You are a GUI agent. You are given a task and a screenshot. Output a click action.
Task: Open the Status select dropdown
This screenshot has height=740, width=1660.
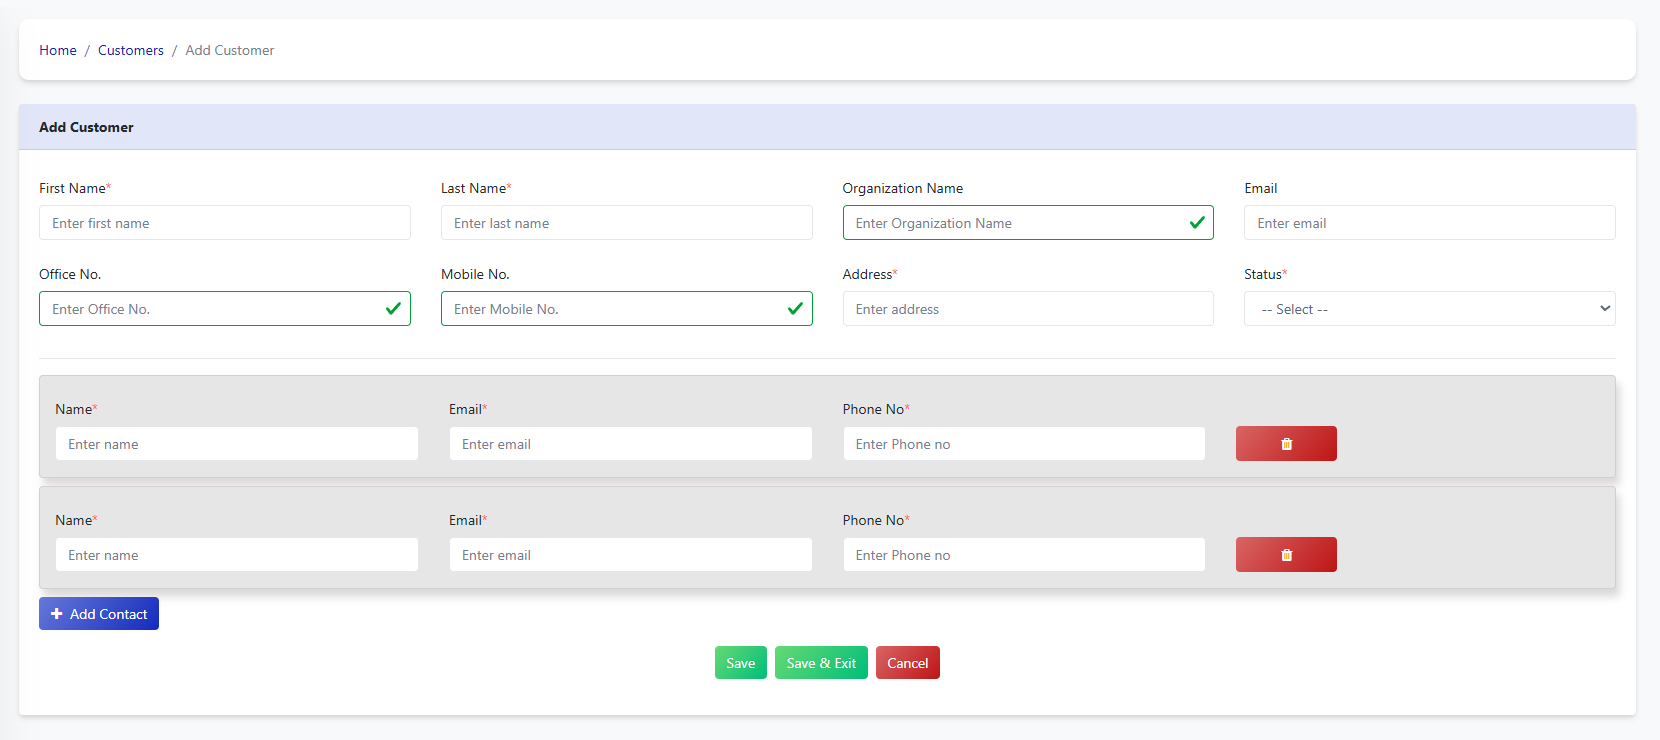(1429, 309)
